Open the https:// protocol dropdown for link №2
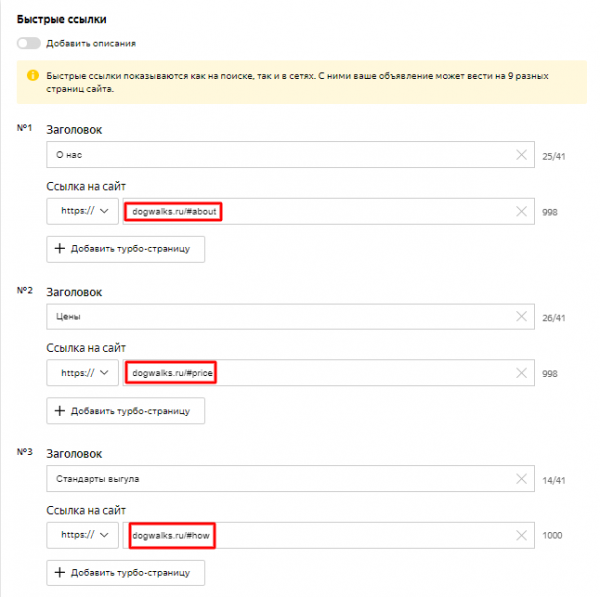The height and width of the screenshot is (597, 600). point(83,373)
